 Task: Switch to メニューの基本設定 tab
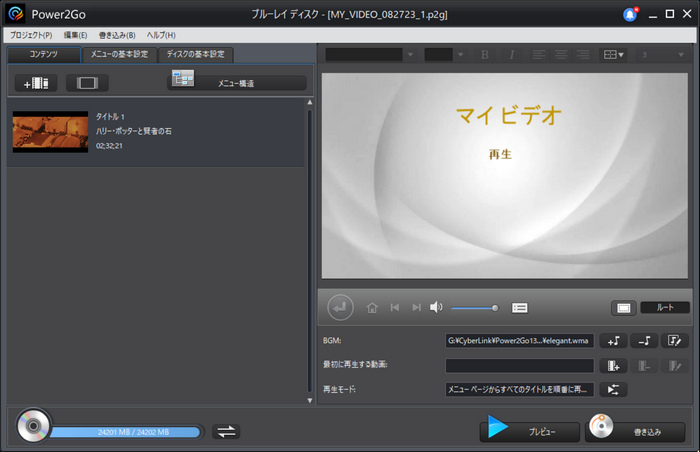(x=120, y=54)
